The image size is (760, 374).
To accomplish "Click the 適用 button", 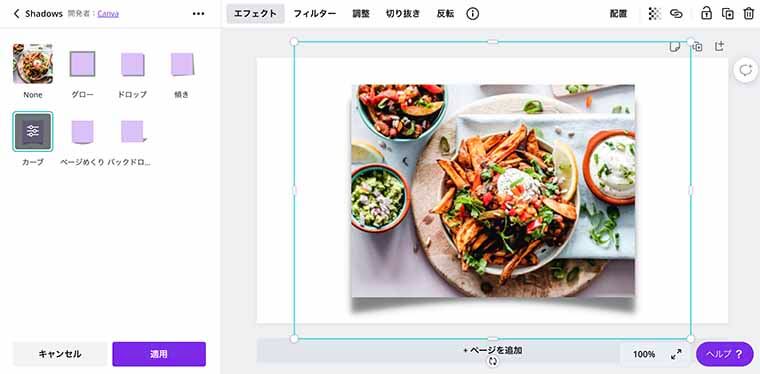I will pos(159,354).
